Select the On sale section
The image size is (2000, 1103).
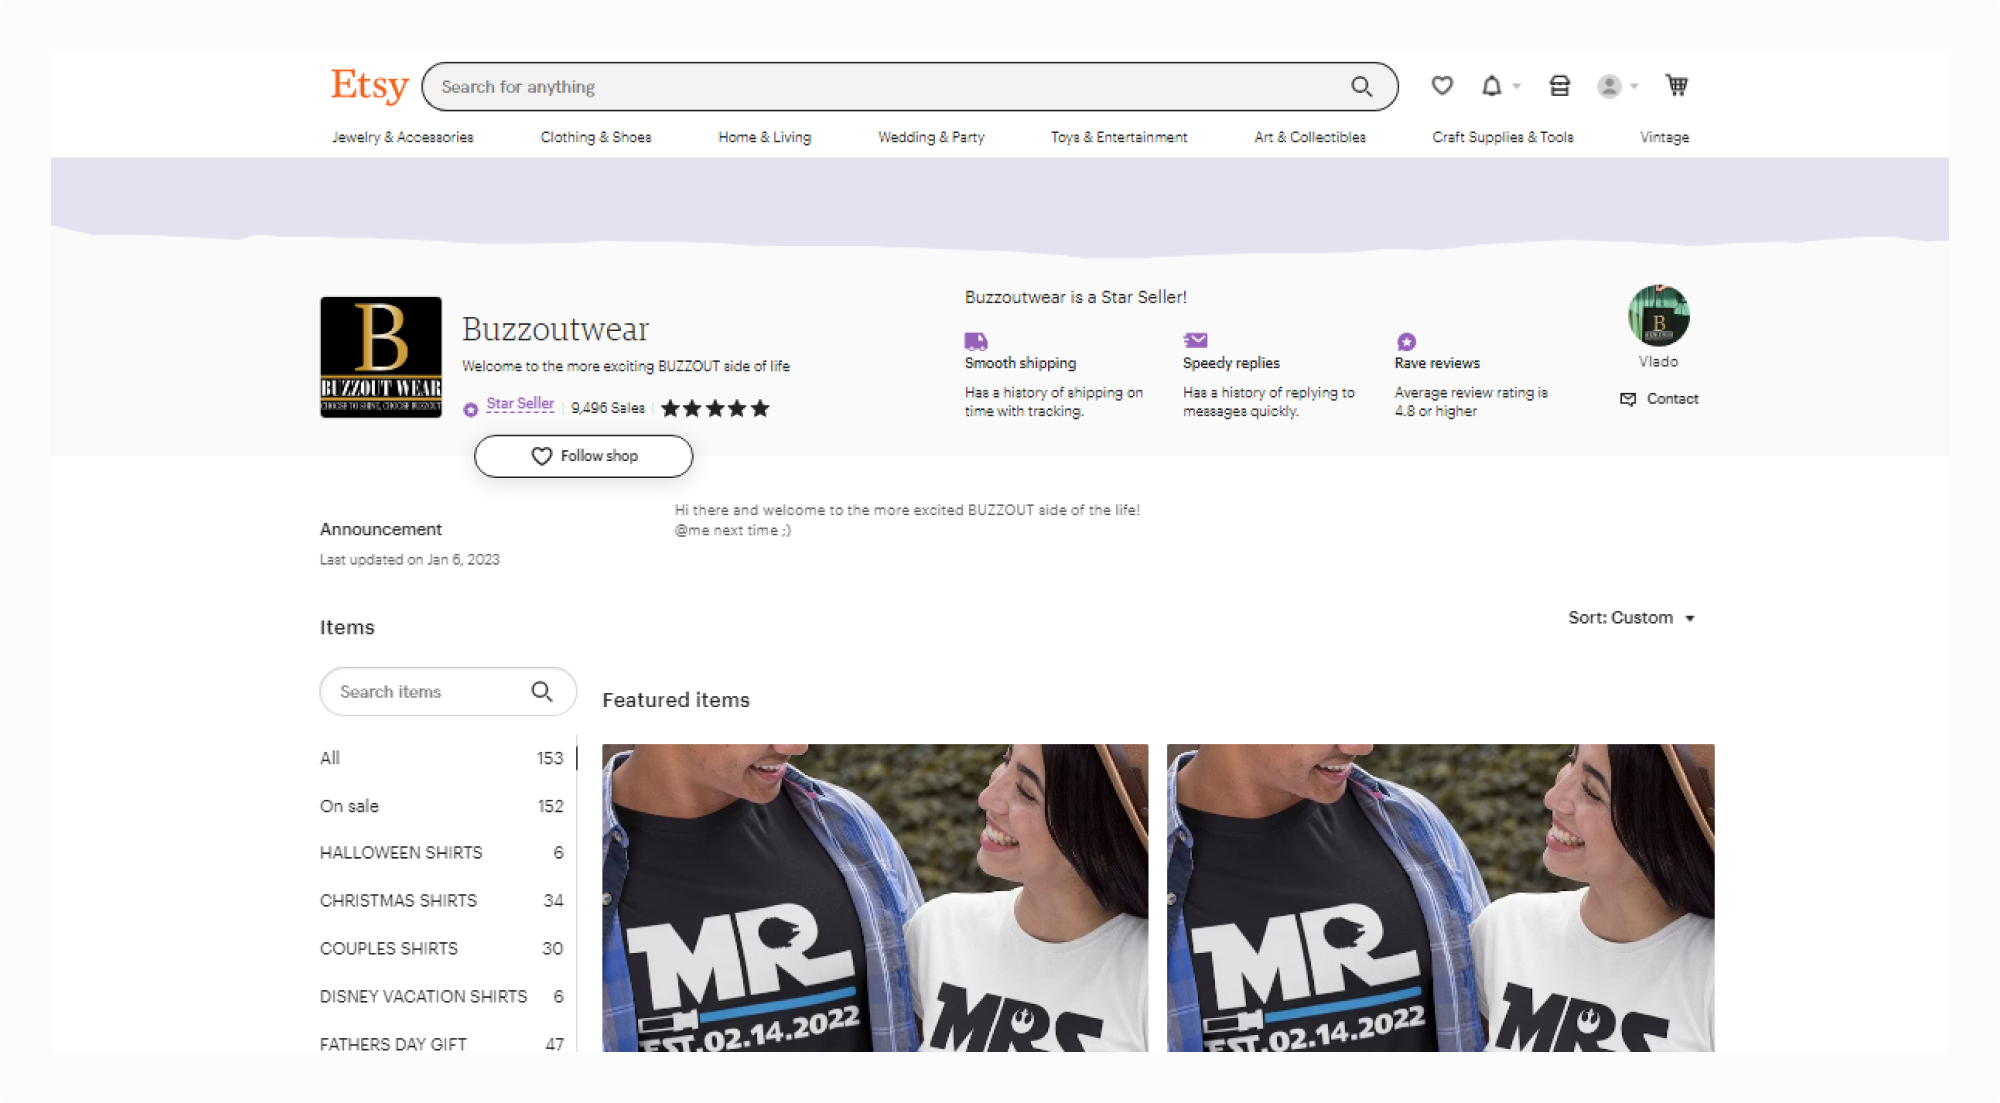(441, 806)
